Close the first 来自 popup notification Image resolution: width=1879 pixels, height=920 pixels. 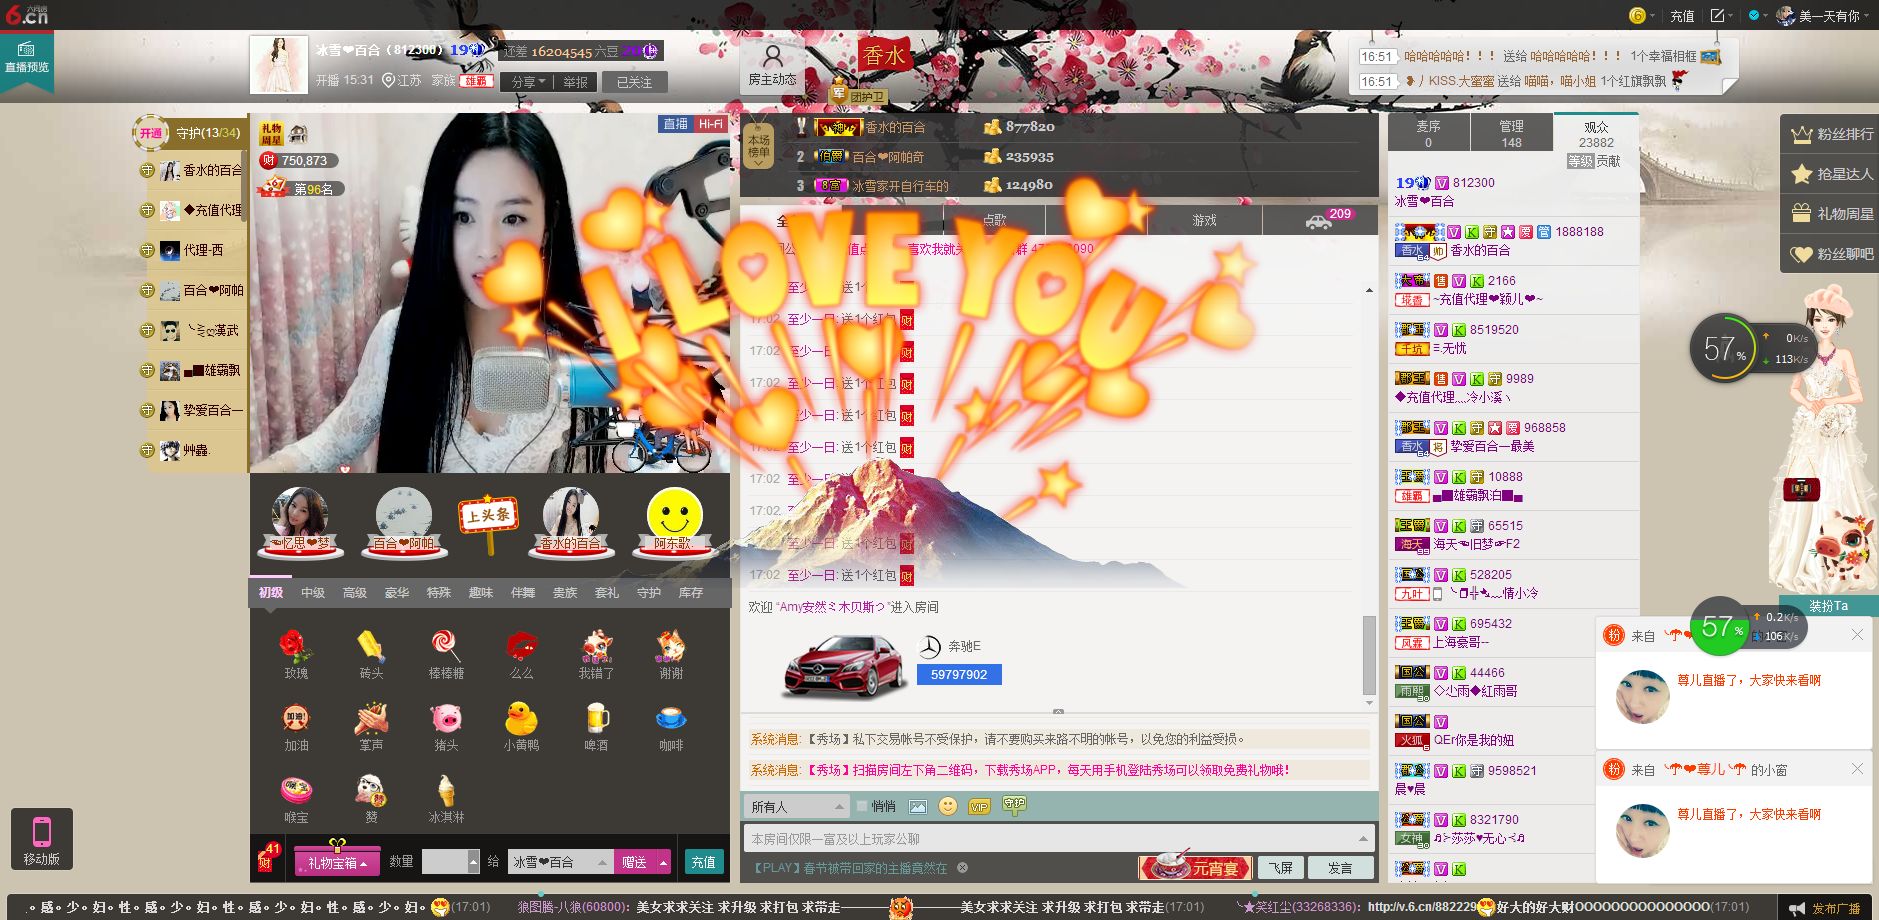1856,635
